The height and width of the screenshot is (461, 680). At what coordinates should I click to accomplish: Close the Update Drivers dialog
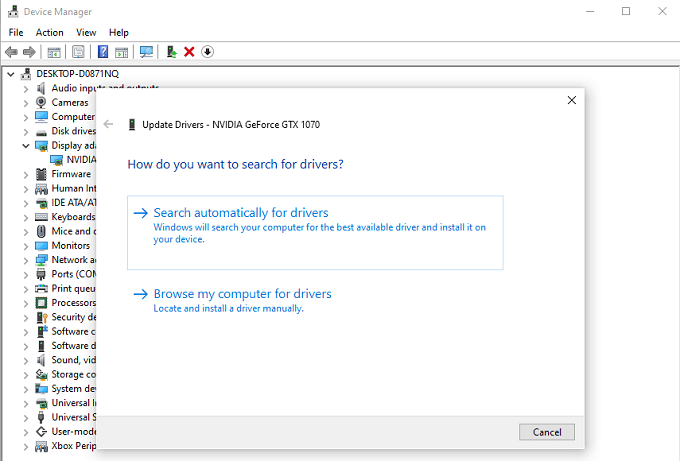[572, 100]
